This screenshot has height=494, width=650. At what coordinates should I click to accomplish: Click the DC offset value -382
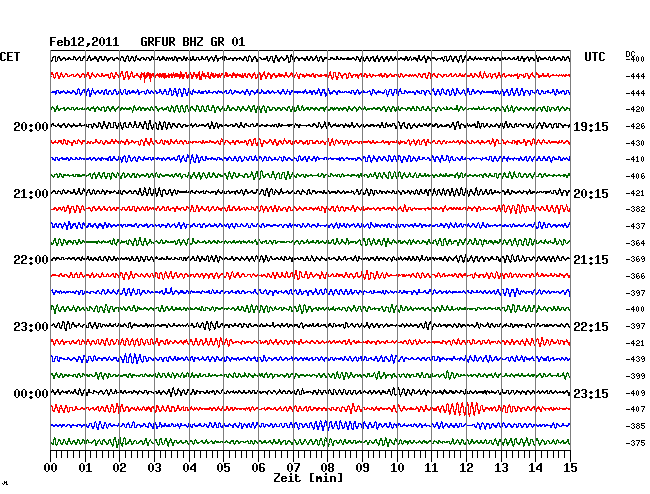pyautogui.click(x=635, y=209)
